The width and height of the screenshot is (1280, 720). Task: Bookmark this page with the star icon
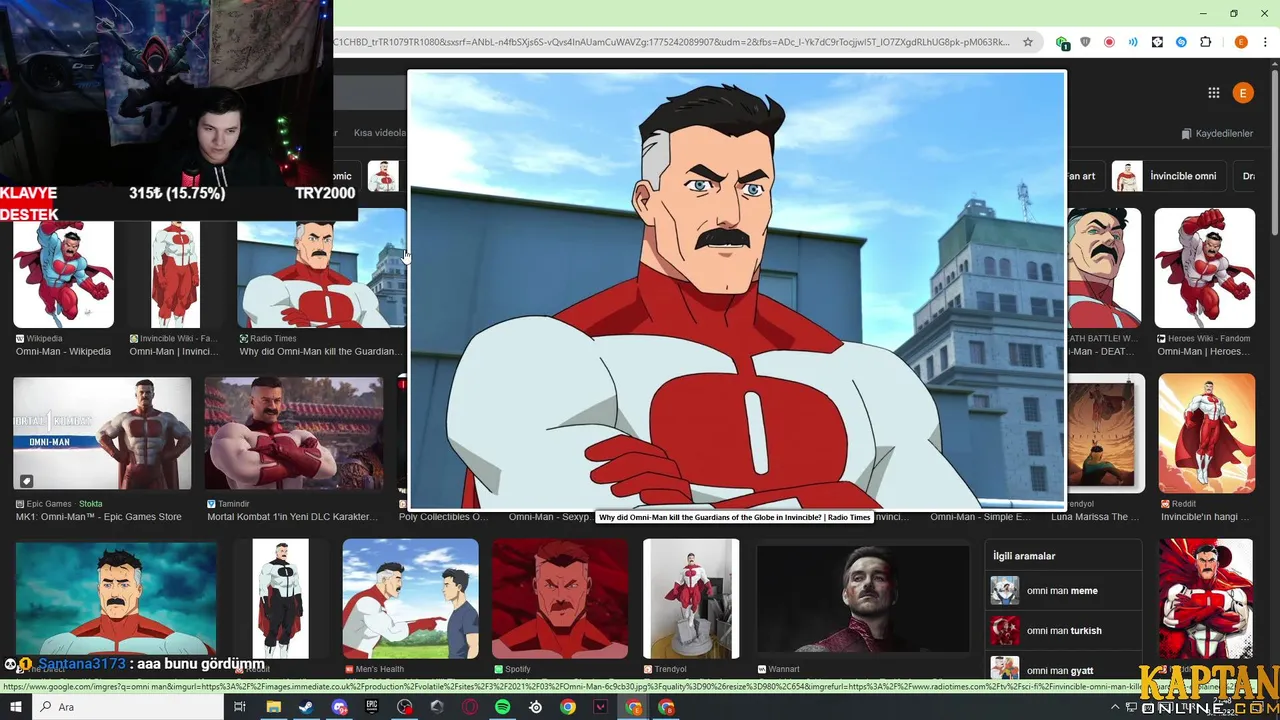1027,42
